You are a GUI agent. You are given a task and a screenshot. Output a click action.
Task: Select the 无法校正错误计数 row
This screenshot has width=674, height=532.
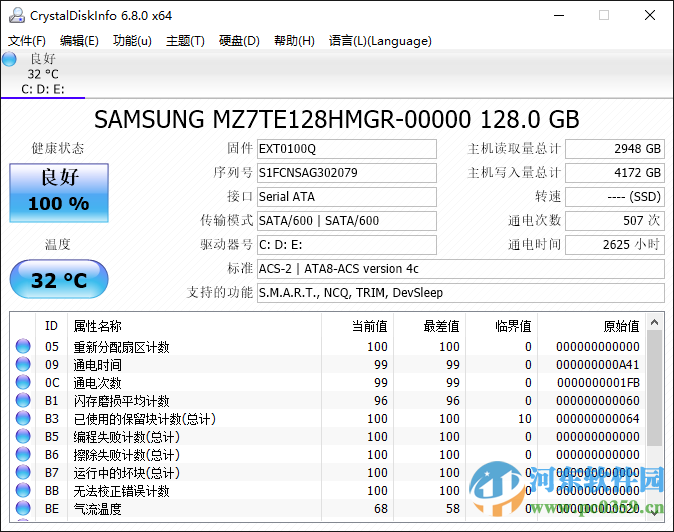click(x=328, y=491)
